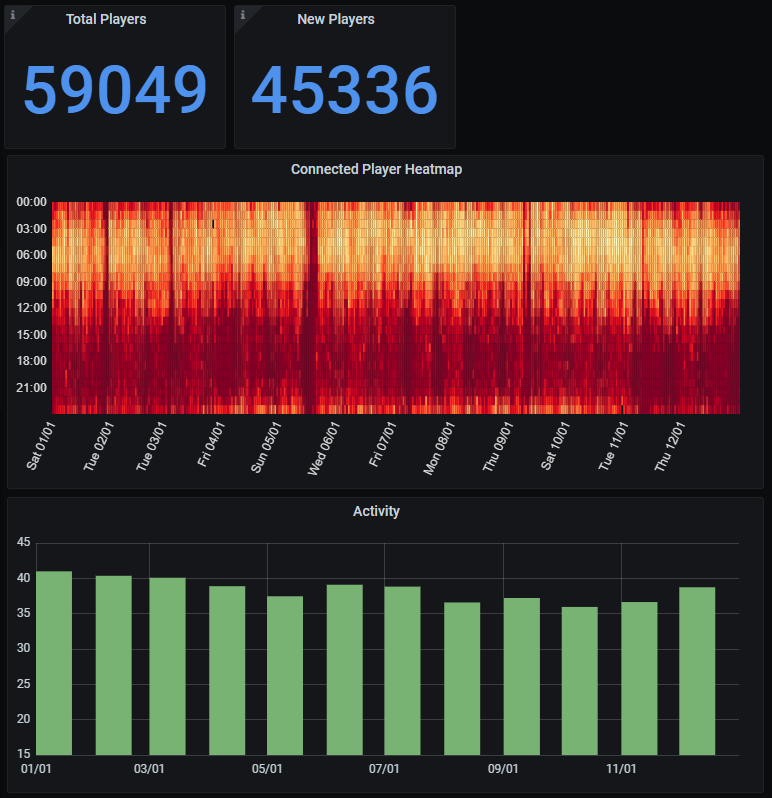This screenshot has width=772, height=798.
Task: Click the 45 value on Activity y-axis
Action: coord(24,543)
